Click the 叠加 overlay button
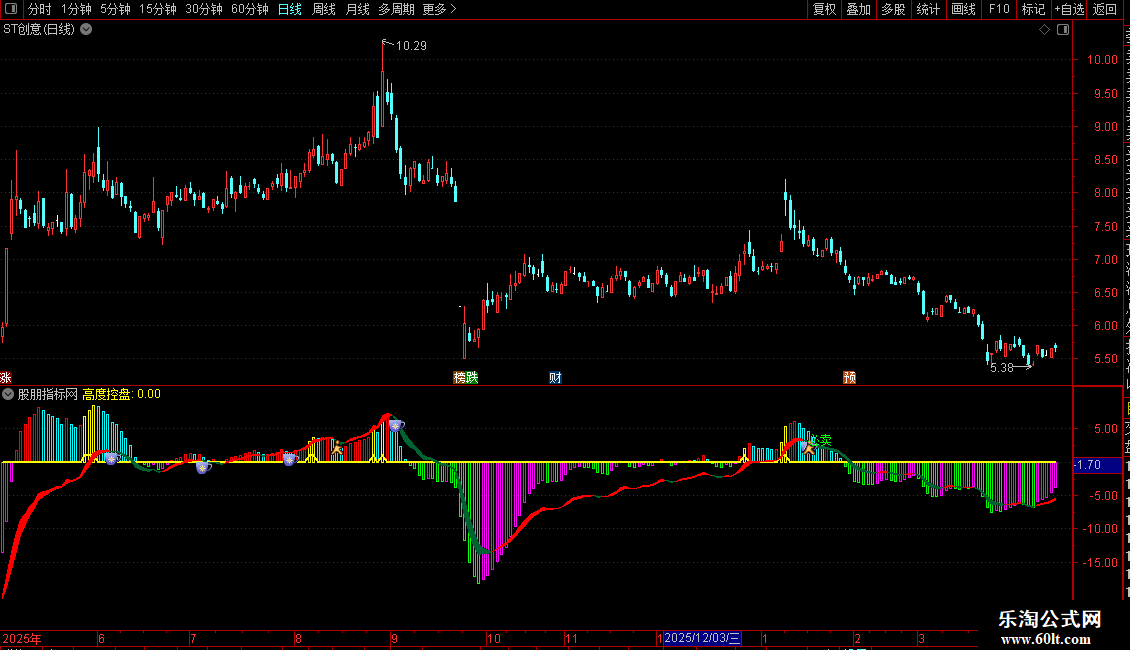 pos(858,9)
